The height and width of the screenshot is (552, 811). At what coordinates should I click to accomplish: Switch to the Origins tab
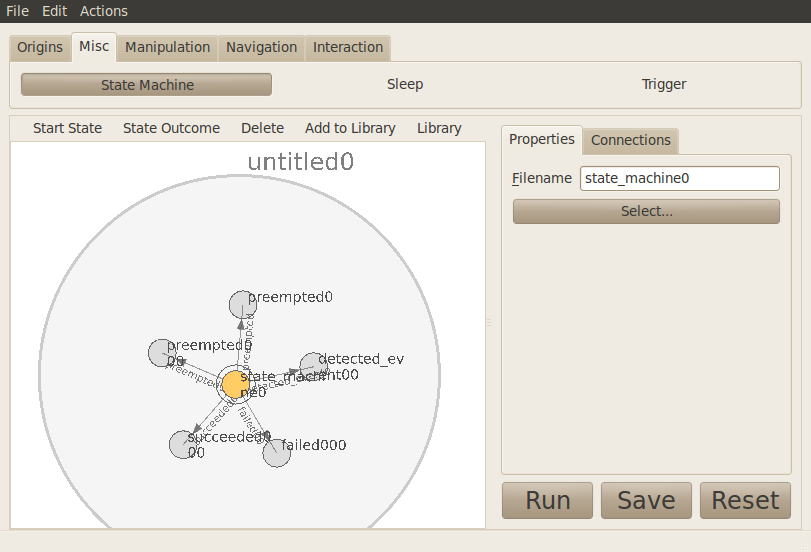[40, 47]
